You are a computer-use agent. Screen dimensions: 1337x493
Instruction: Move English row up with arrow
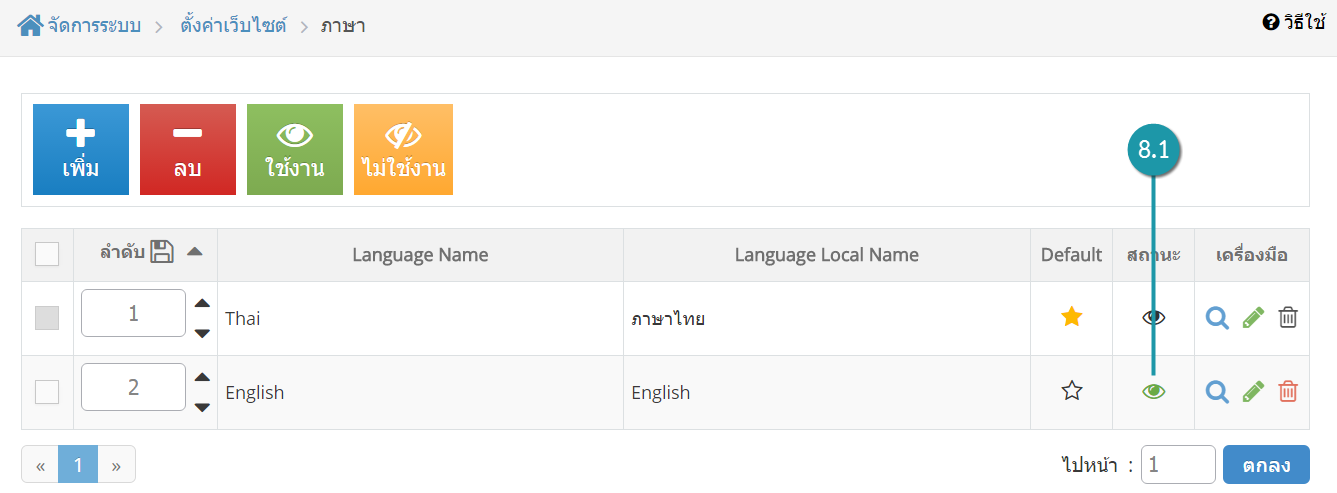tap(202, 377)
